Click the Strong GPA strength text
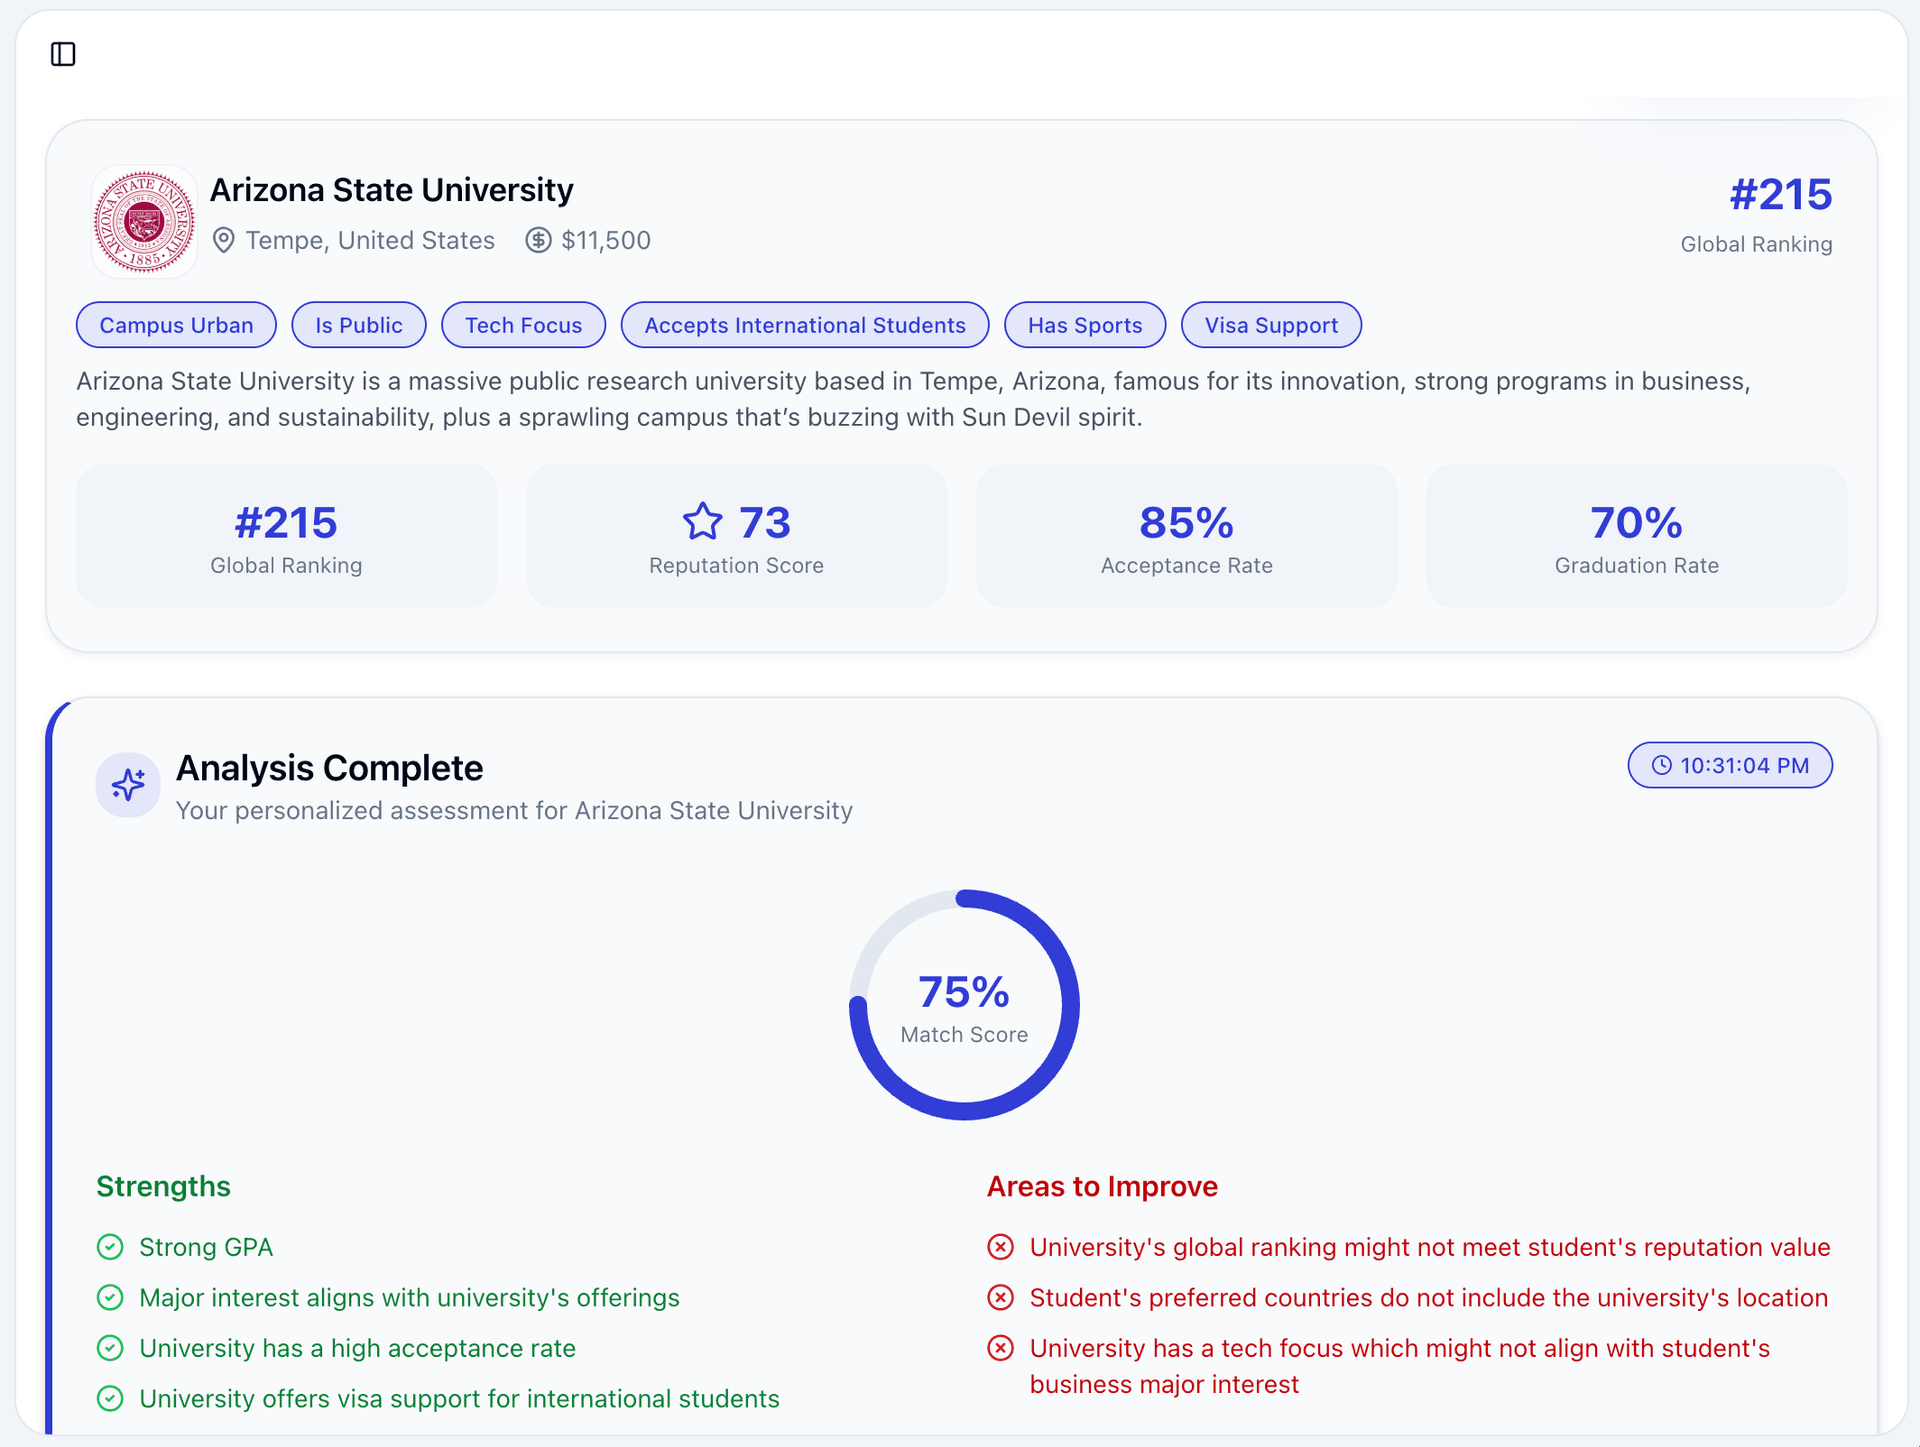 coord(206,1247)
